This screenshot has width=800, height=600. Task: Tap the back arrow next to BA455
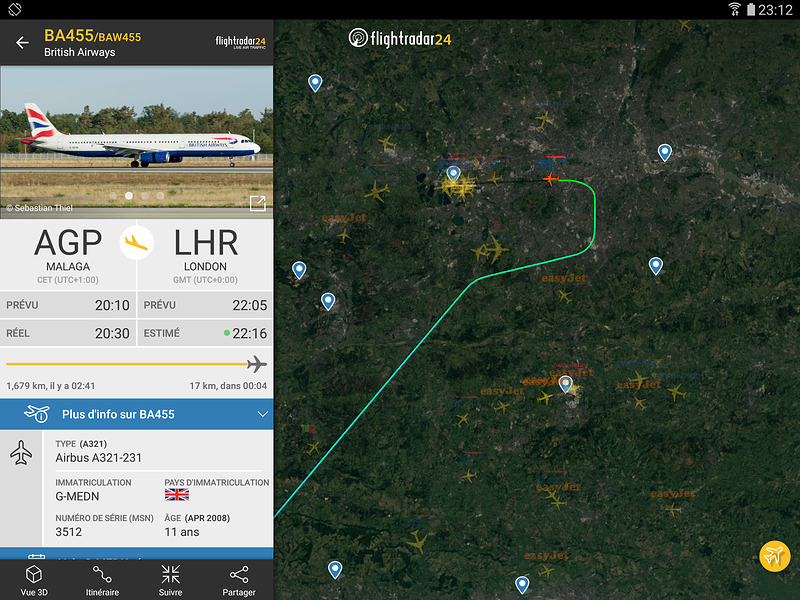(x=22, y=43)
